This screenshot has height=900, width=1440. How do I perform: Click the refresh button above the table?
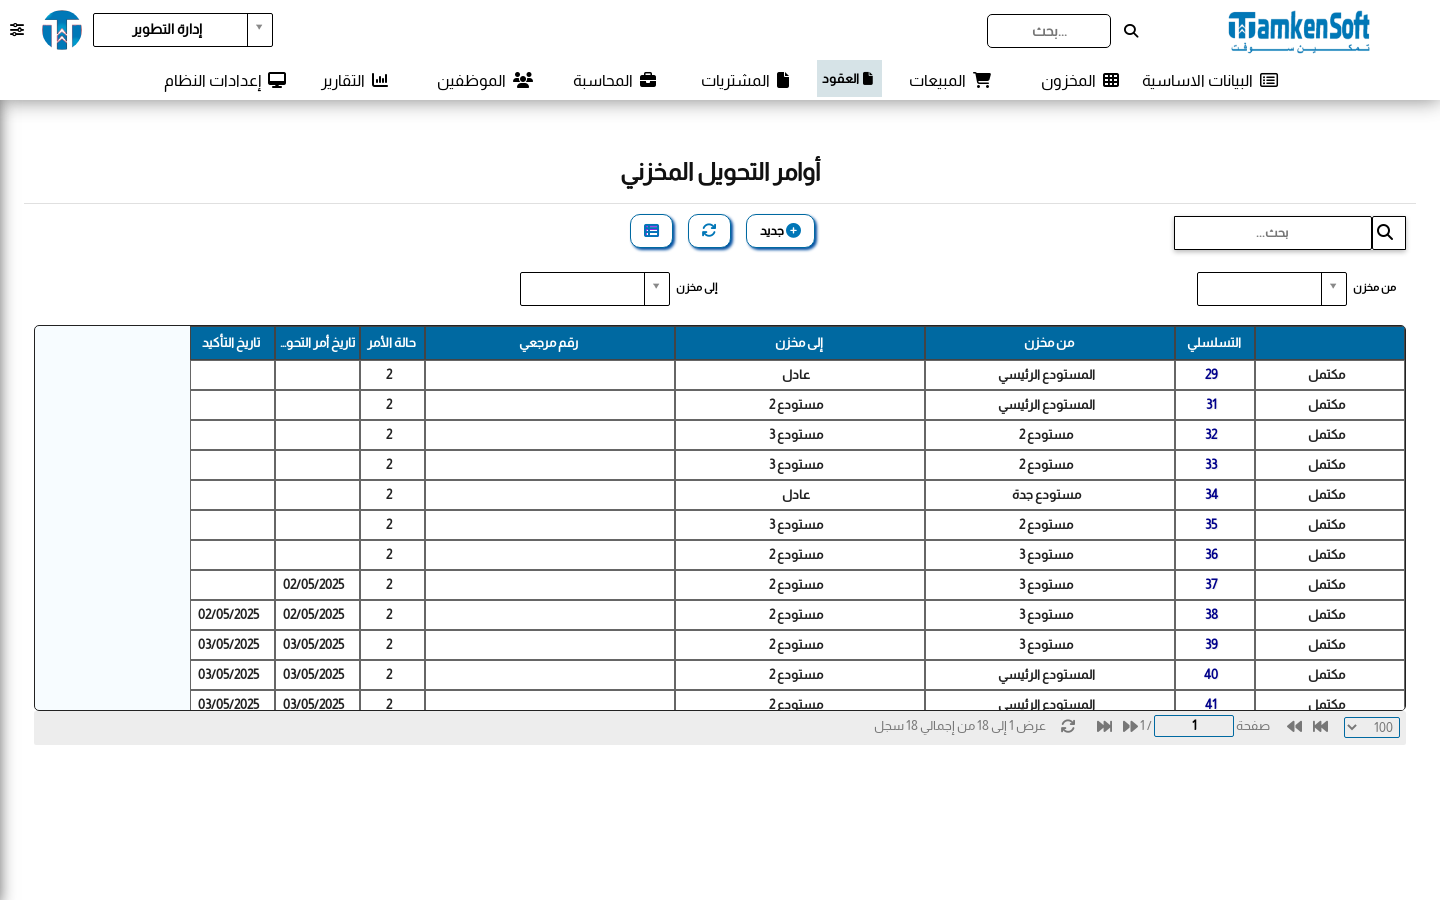click(709, 231)
